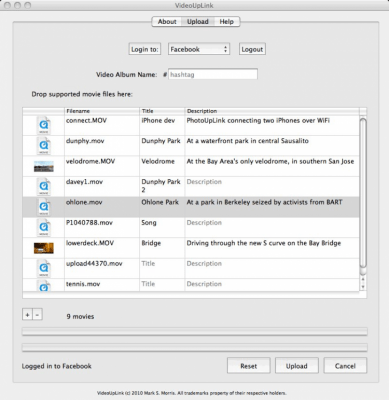
Task: Click the Logout button
Action: [x=252, y=49]
